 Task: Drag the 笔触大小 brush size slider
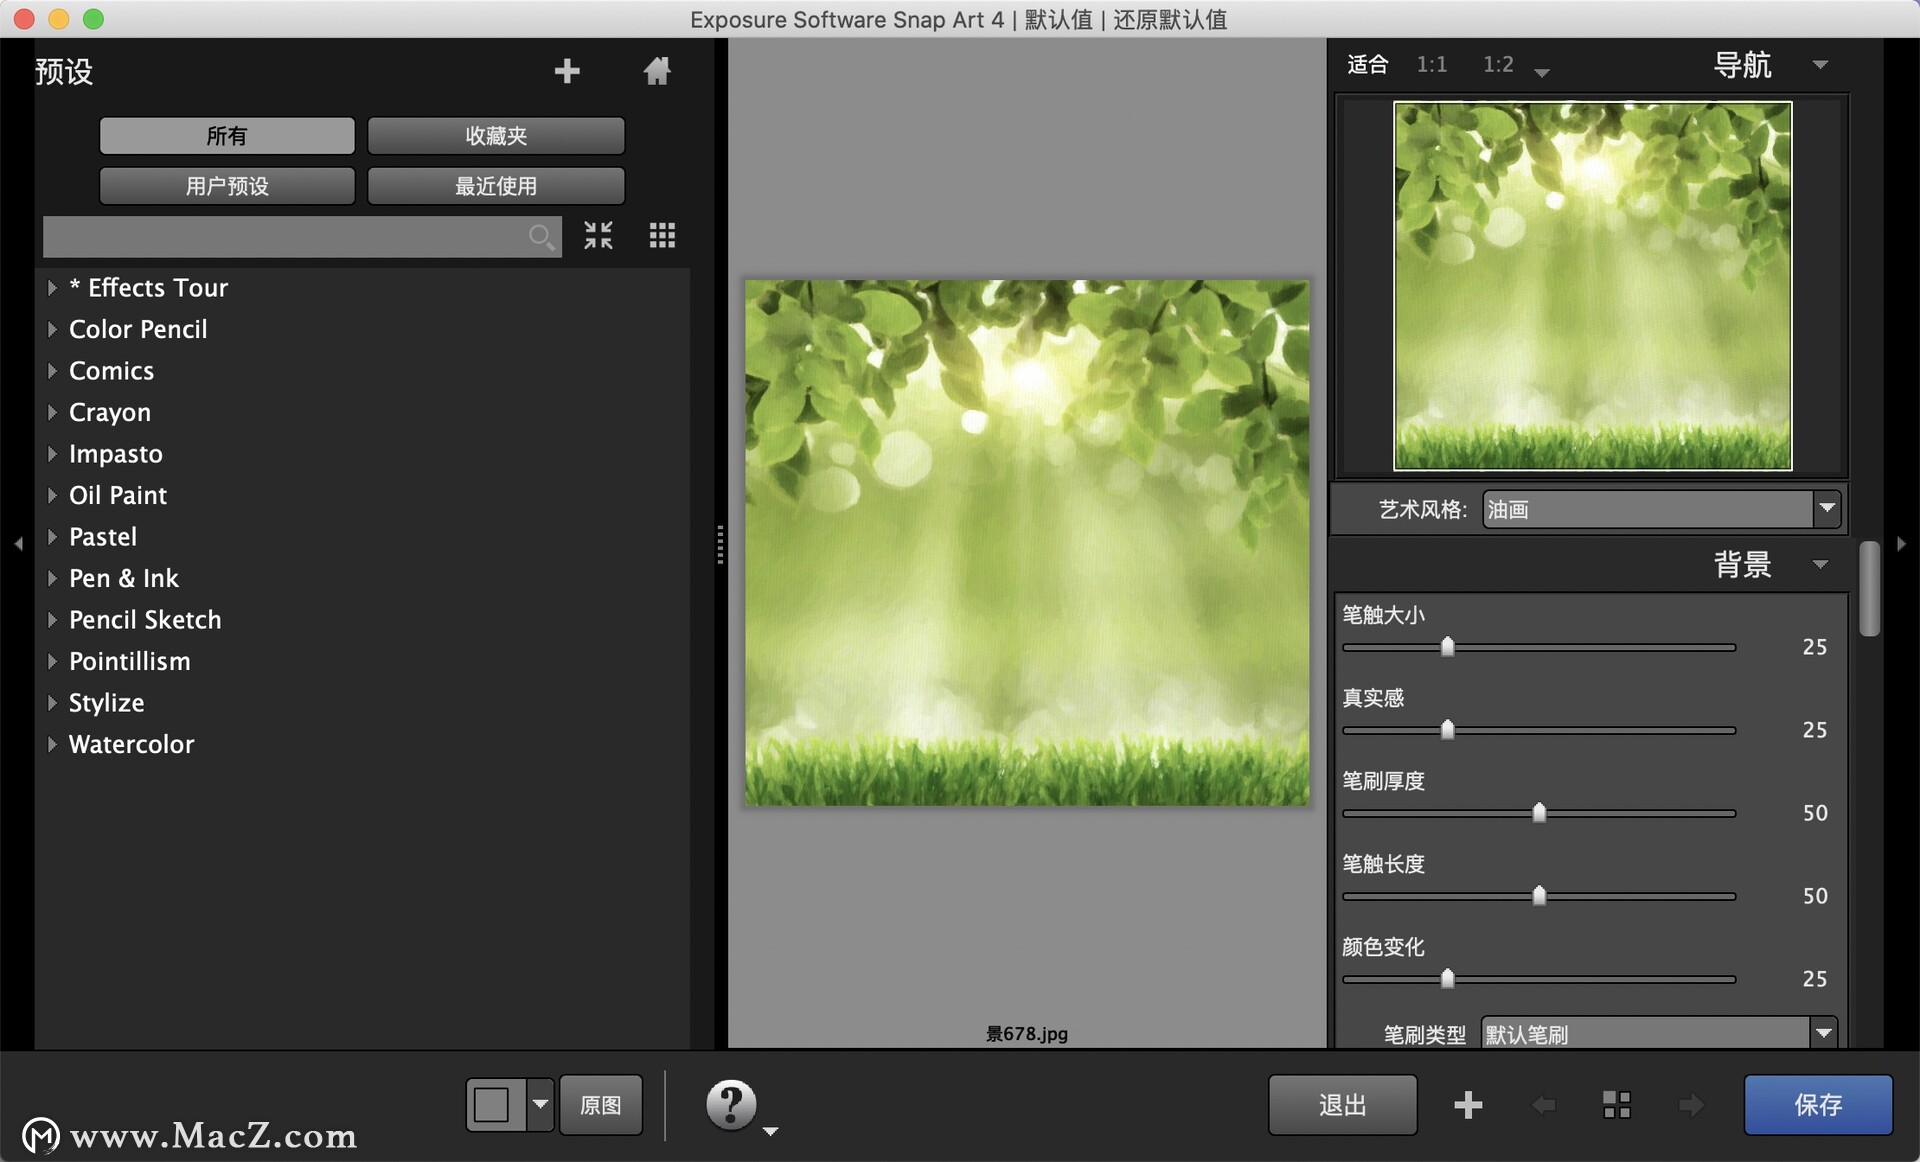pos(1452,648)
